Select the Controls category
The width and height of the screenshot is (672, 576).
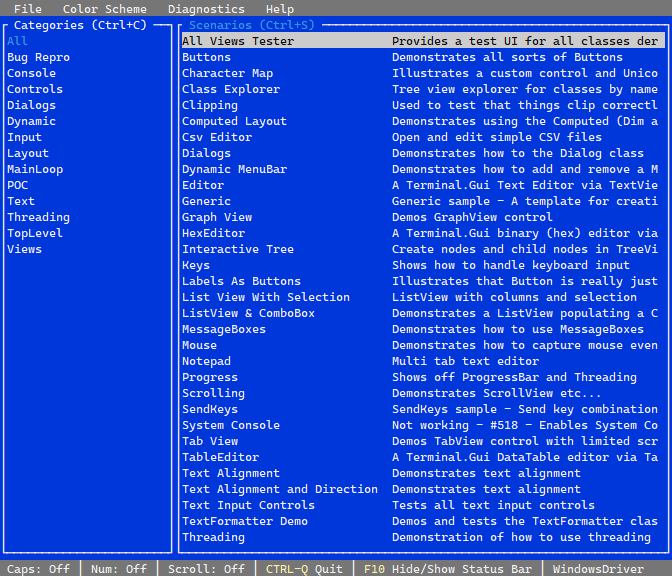pyautogui.click(x=35, y=89)
